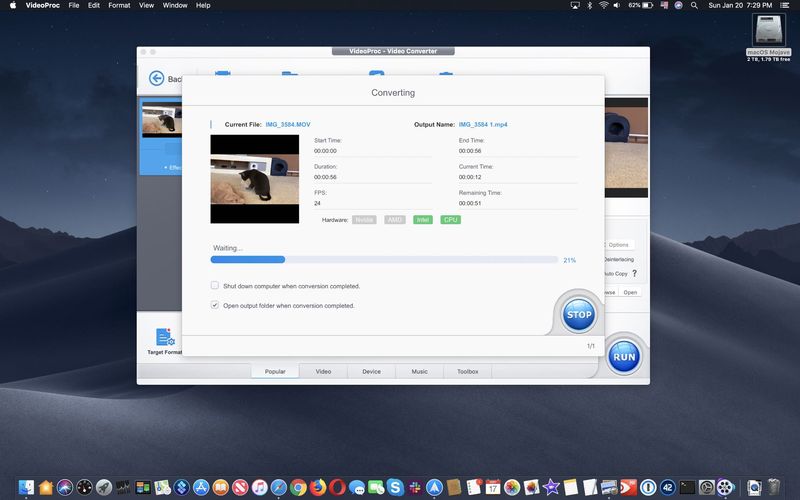
Task: Open the File menu
Action: click(x=74, y=5)
